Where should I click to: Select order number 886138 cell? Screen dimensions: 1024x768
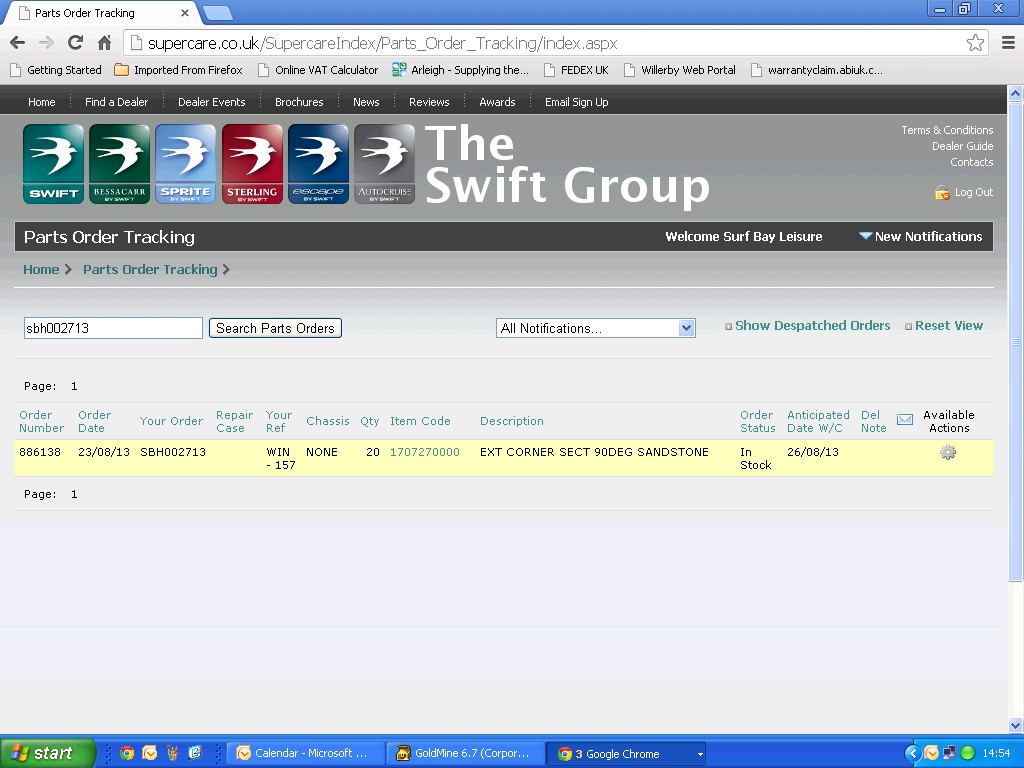tap(40, 452)
